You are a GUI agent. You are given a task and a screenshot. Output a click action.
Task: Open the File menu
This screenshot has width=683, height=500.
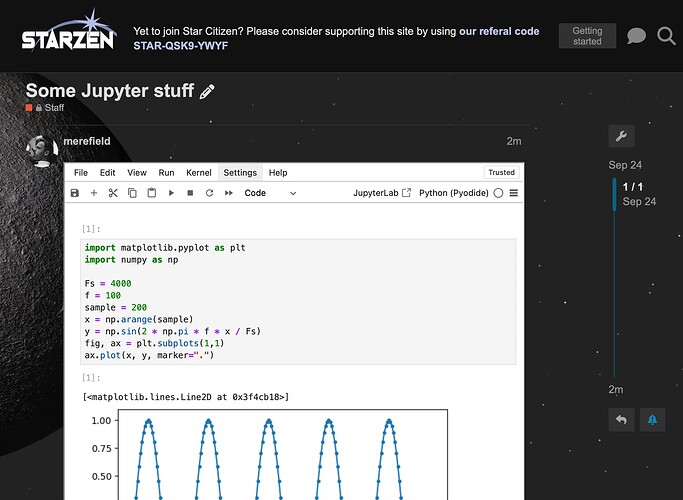pyautogui.click(x=81, y=173)
